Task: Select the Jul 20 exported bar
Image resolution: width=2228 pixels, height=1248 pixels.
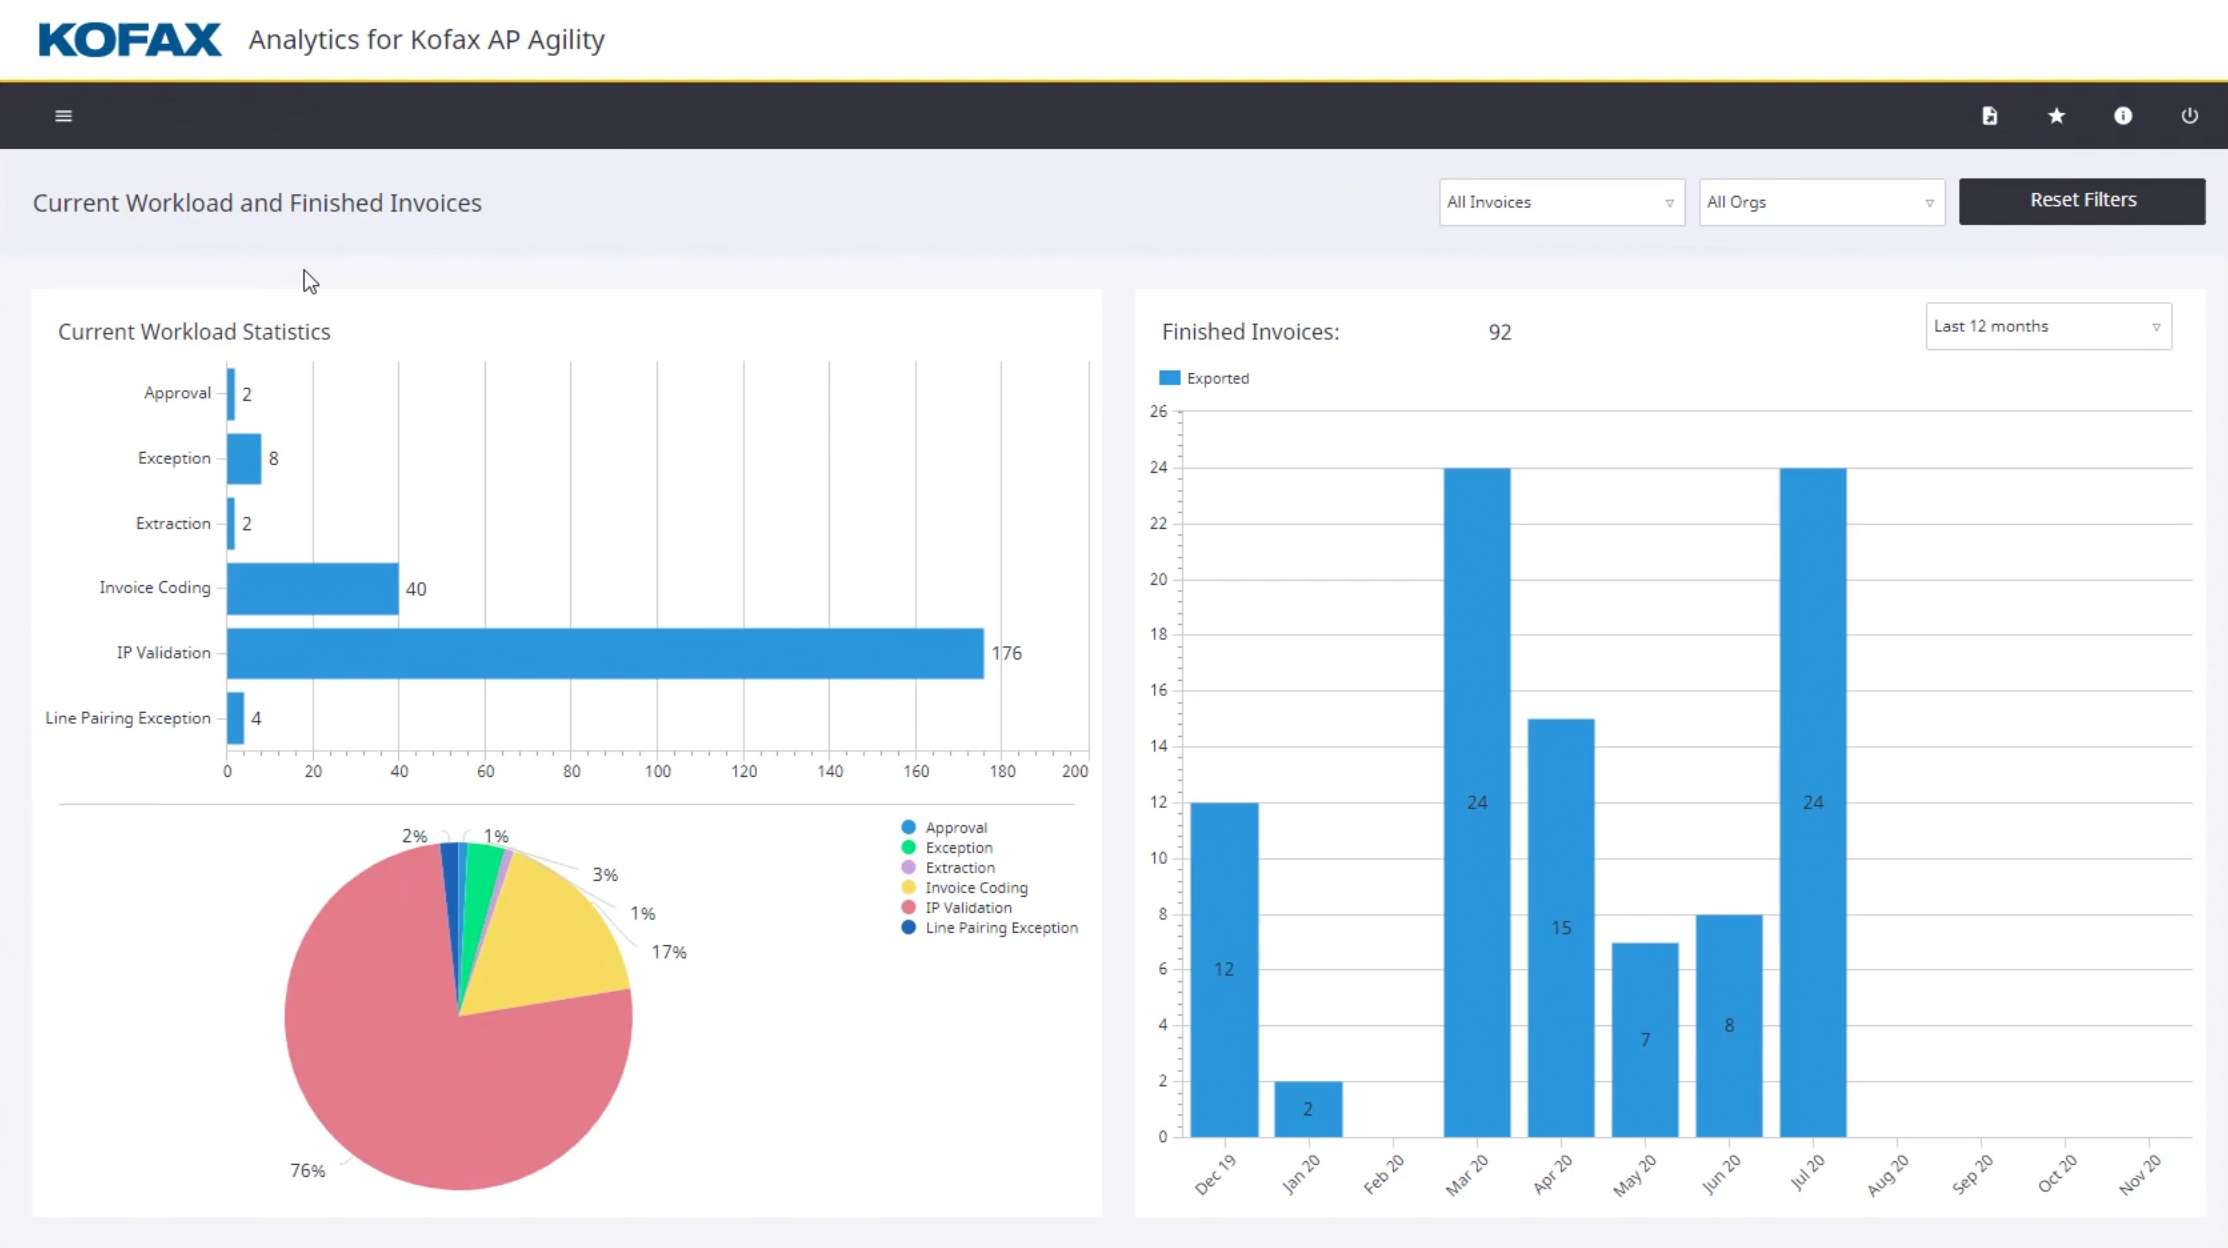Action: (x=1812, y=801)
